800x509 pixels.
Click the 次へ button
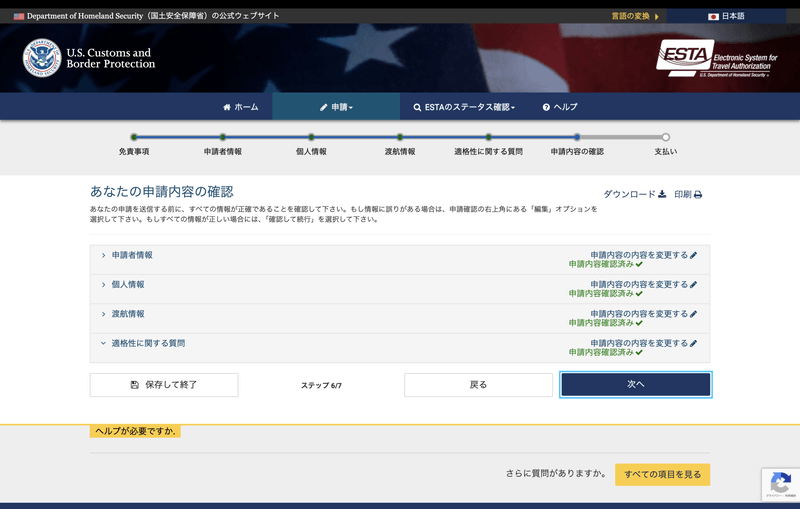(636, 385)
